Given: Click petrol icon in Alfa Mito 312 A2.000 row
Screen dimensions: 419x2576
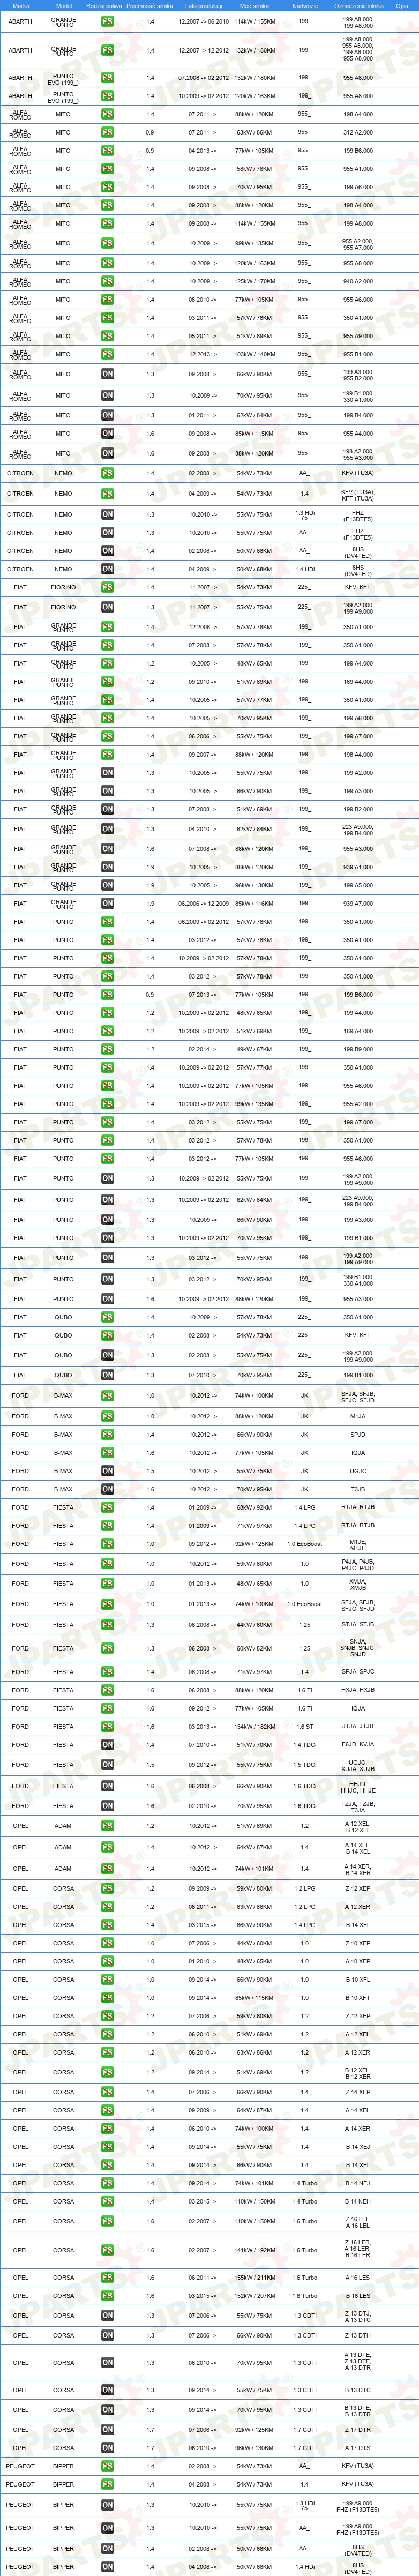Looking at the screenshot, I should coord(107,132).
